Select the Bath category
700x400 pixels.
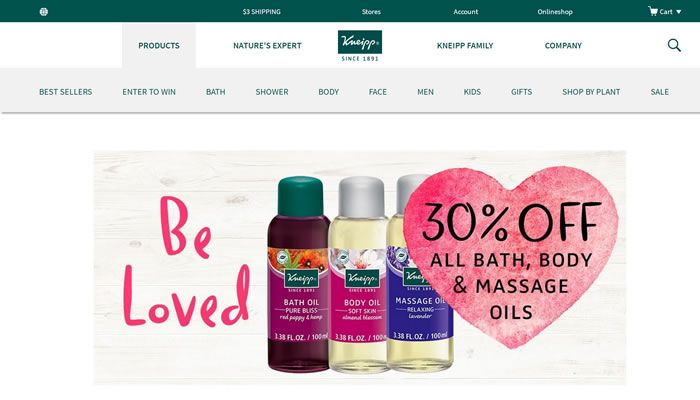point(216,92)
